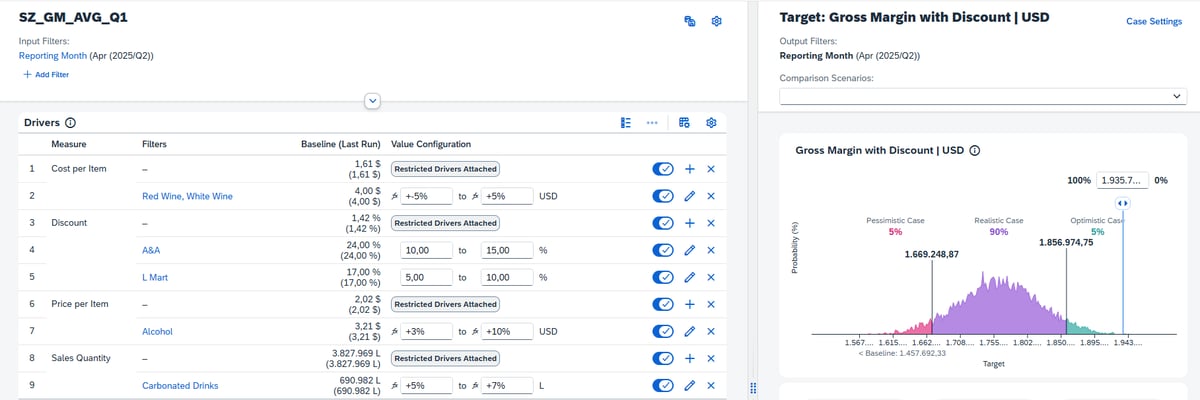Image resolution: width=1200 pixels, height=400 pixels.
Task: Edit the Red Wine, White Wine driver
Action: [690, 196]
